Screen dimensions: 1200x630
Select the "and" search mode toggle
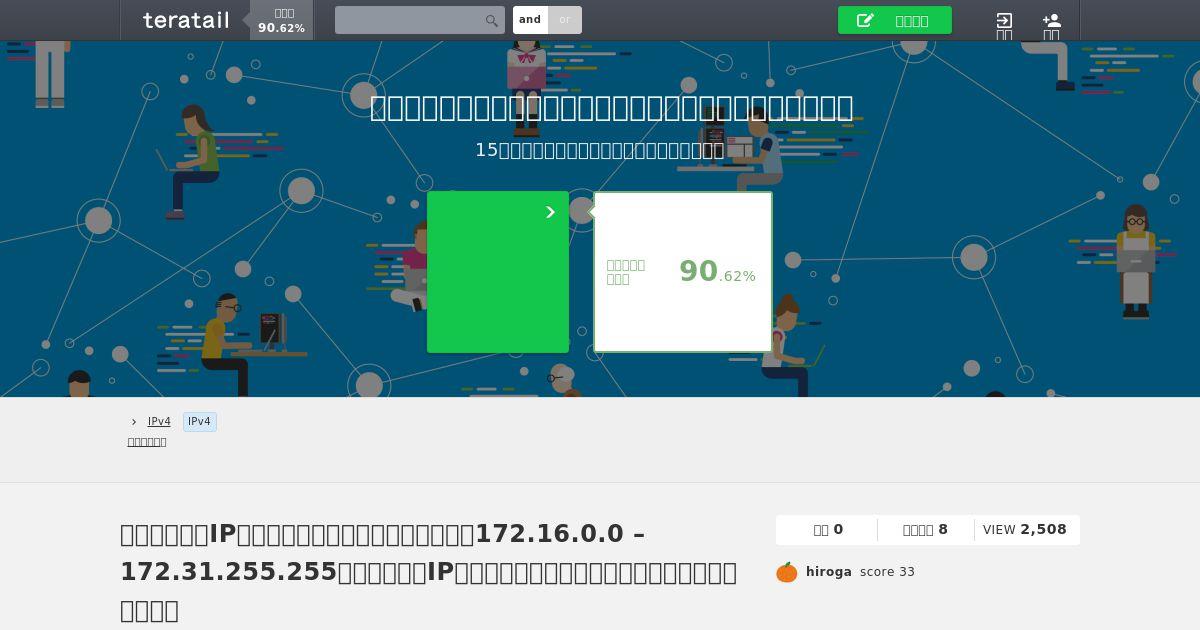(530, 20)
